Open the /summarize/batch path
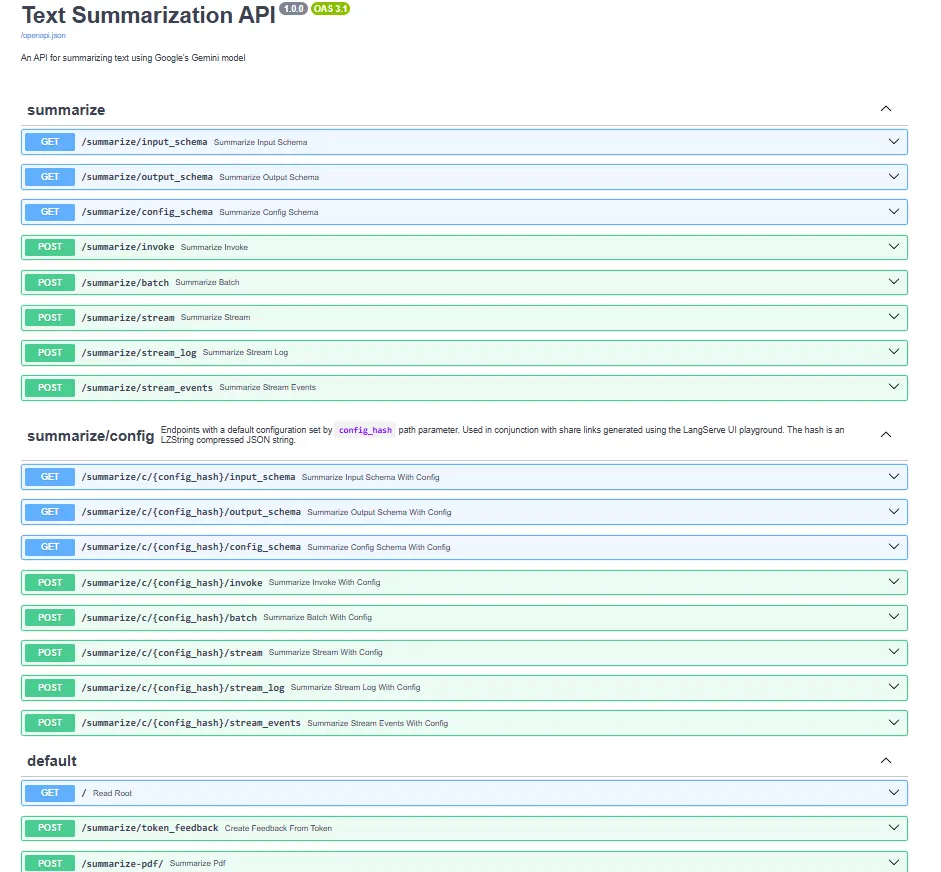Image resolution: width=941 pixels, height=872 pixels. pyautogui.click(x=125, y=282)
